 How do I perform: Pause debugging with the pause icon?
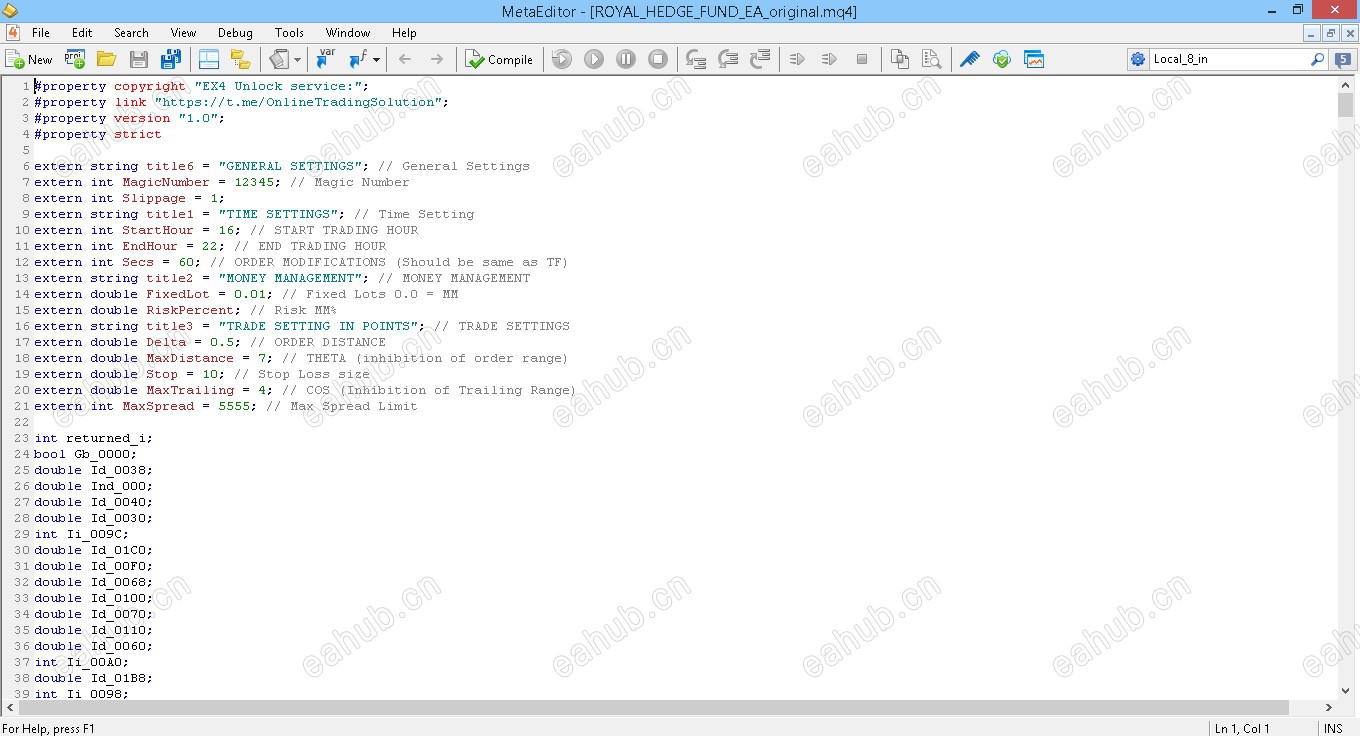pyautogui.click(x=626, y=59)
